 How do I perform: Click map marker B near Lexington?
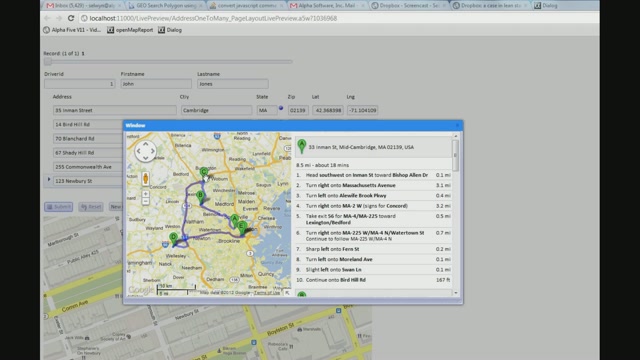click(200, 197)
